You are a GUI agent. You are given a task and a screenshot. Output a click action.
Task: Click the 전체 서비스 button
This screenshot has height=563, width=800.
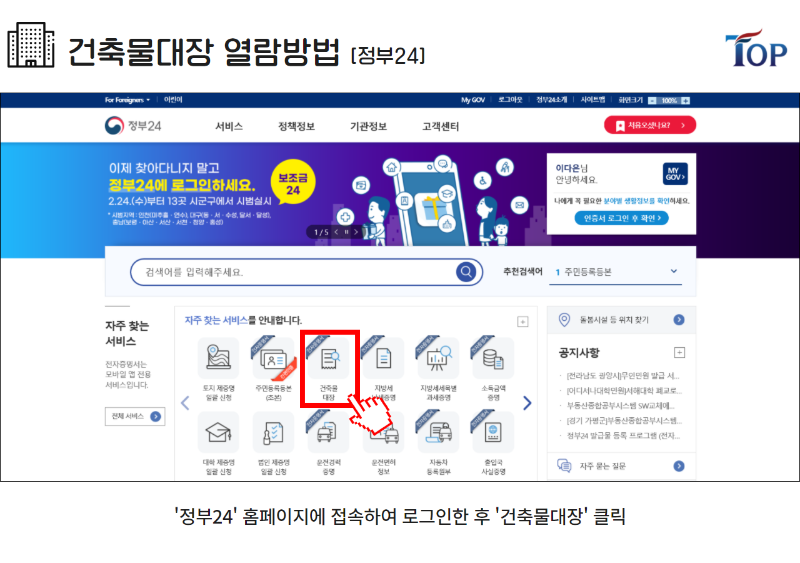coord(135,416)
